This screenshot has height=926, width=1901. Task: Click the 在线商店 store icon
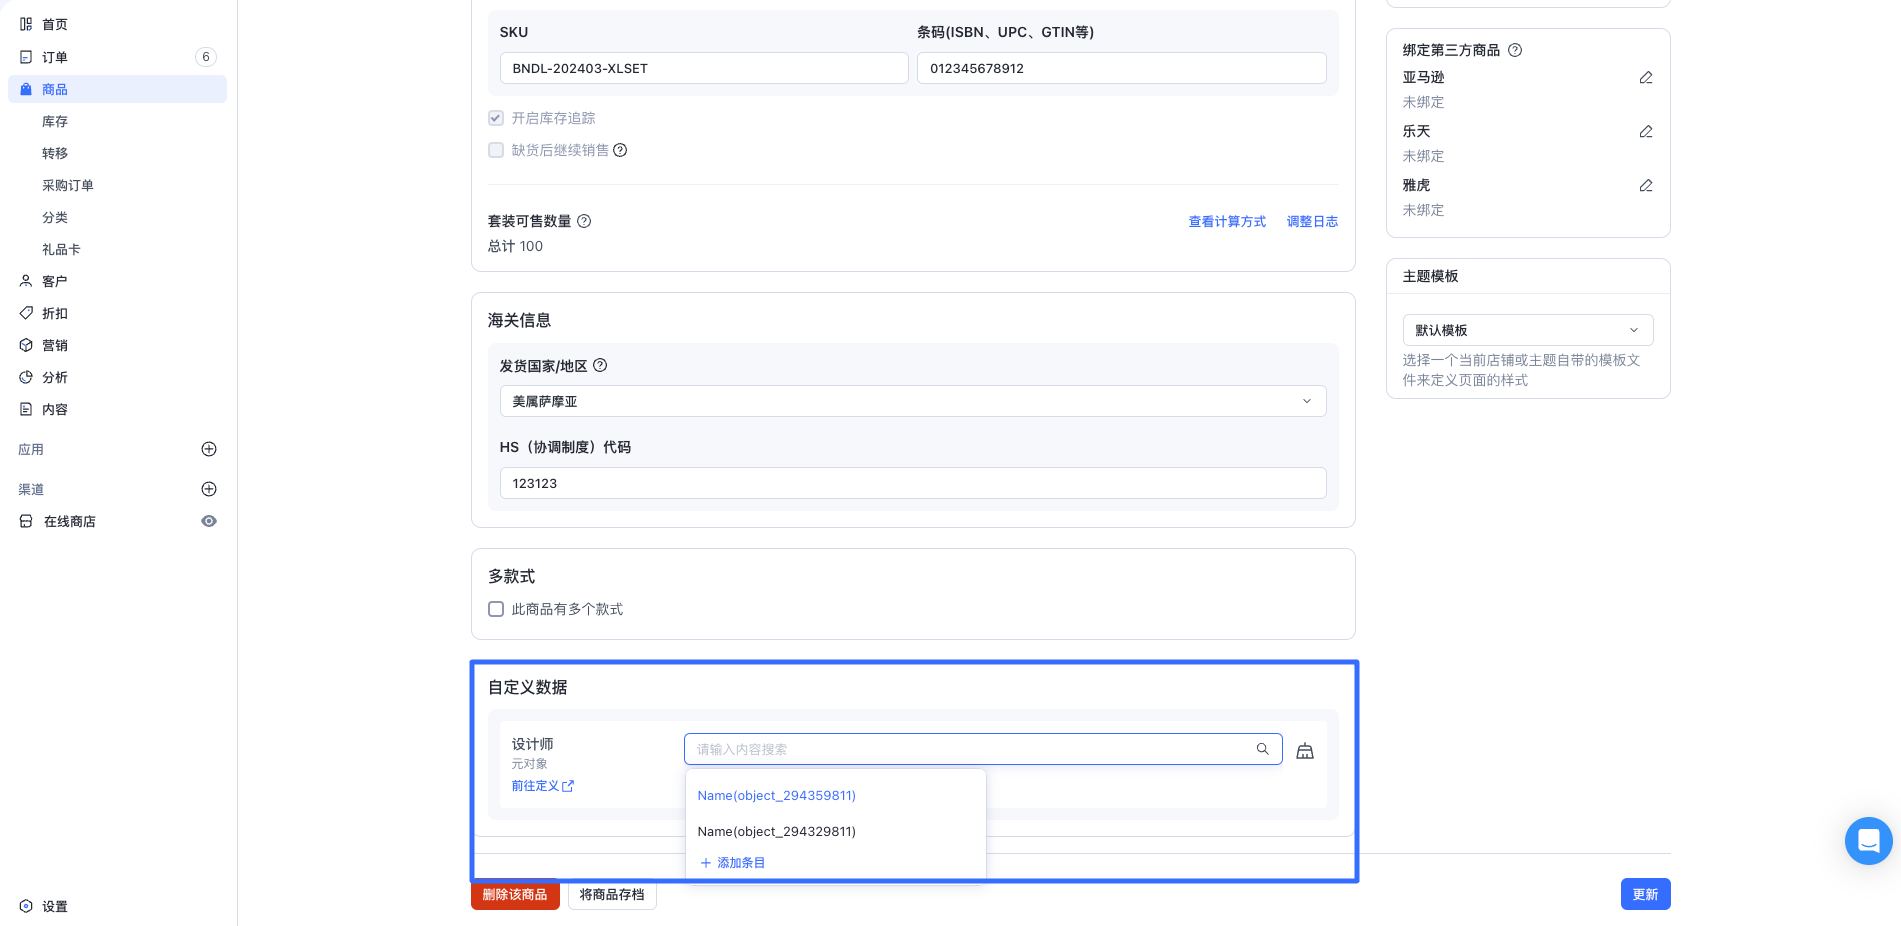tap(26, 521)
